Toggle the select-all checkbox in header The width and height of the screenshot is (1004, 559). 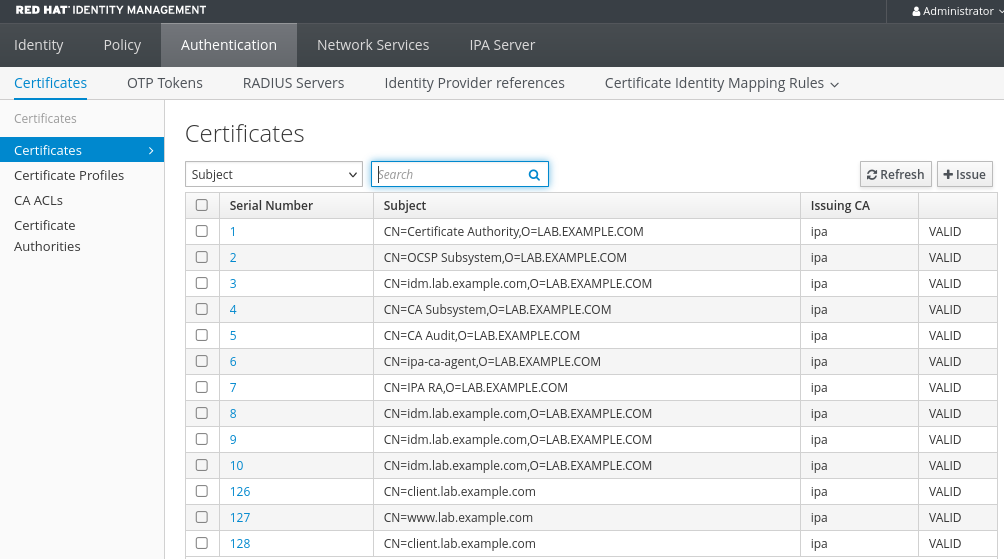coord(202,206)
